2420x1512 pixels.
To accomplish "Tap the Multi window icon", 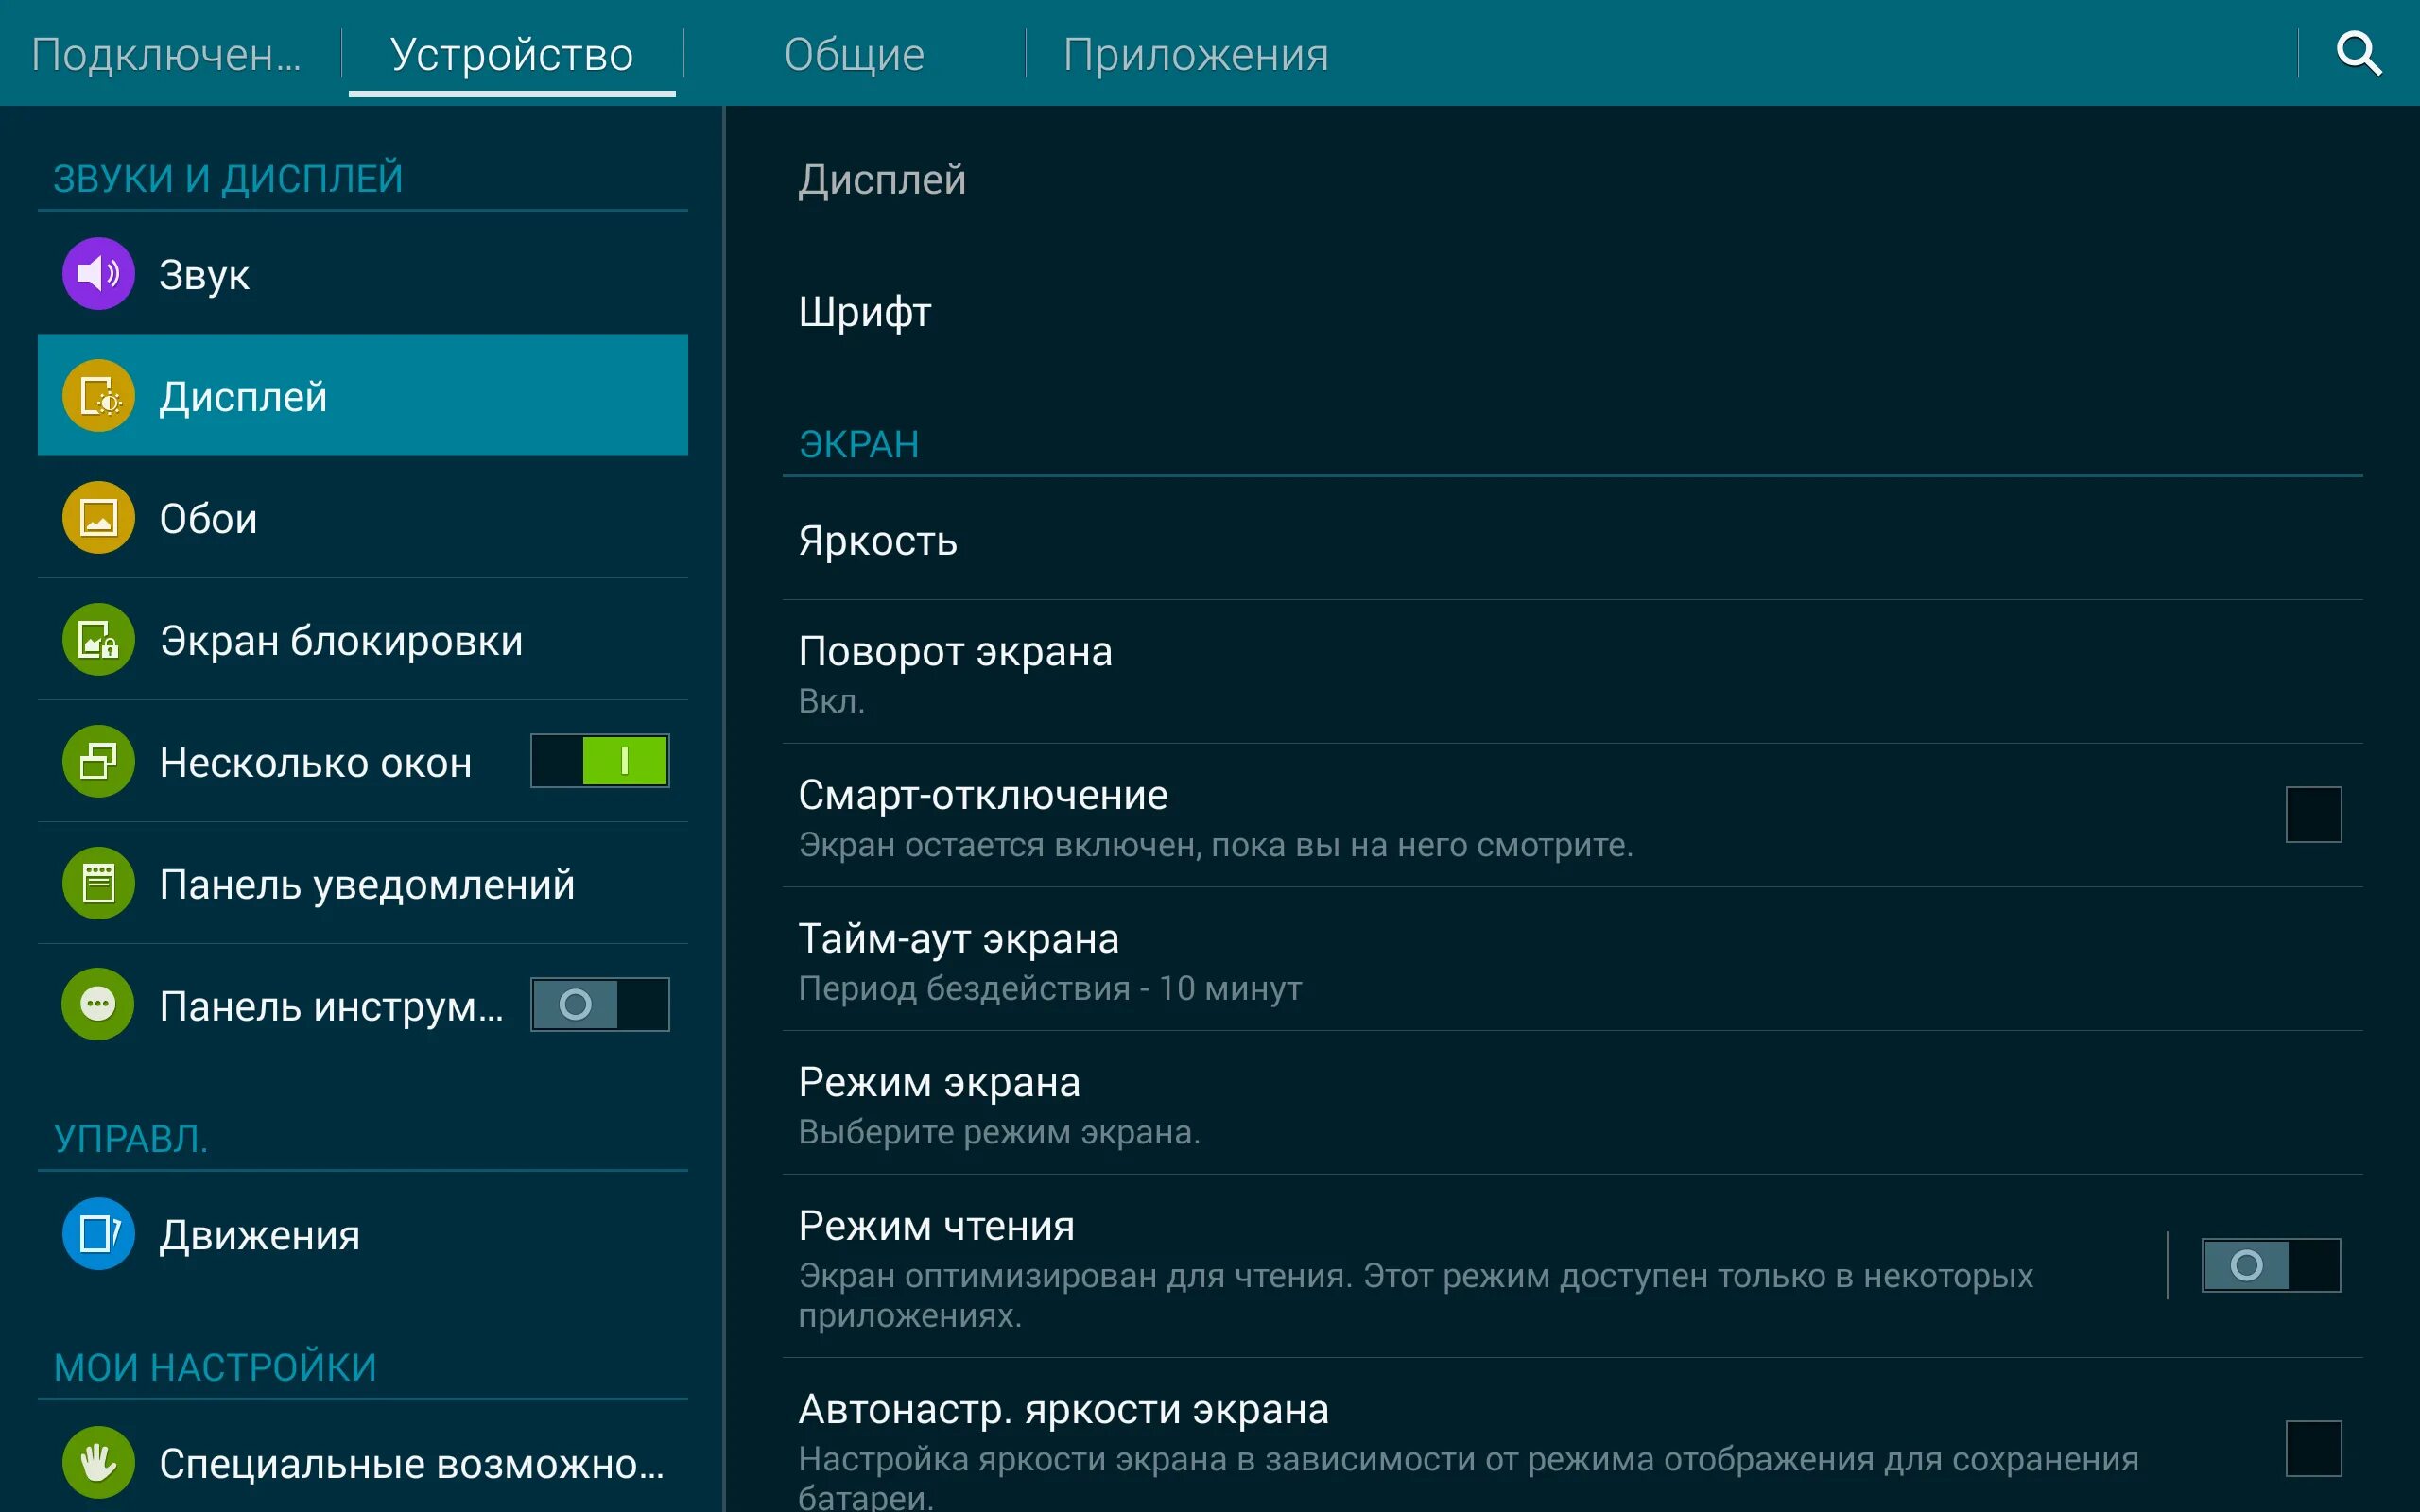I will 98,762.
